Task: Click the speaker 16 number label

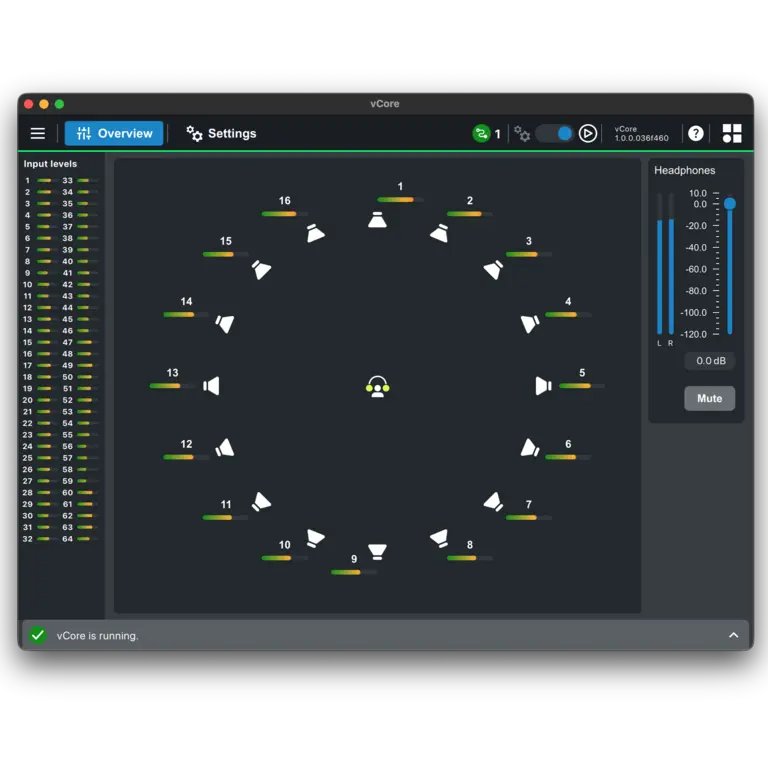Action: [x=285, y=200]
